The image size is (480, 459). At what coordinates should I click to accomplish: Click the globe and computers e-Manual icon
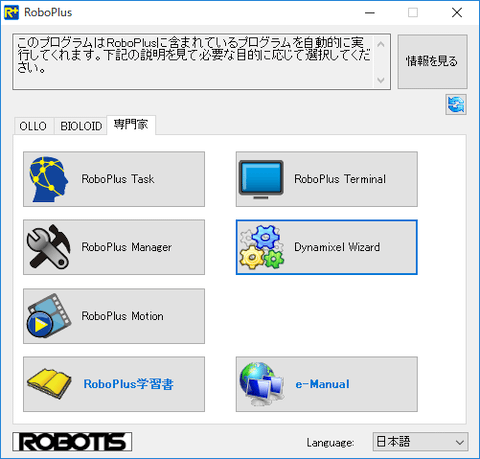click(x=262, y=384)
